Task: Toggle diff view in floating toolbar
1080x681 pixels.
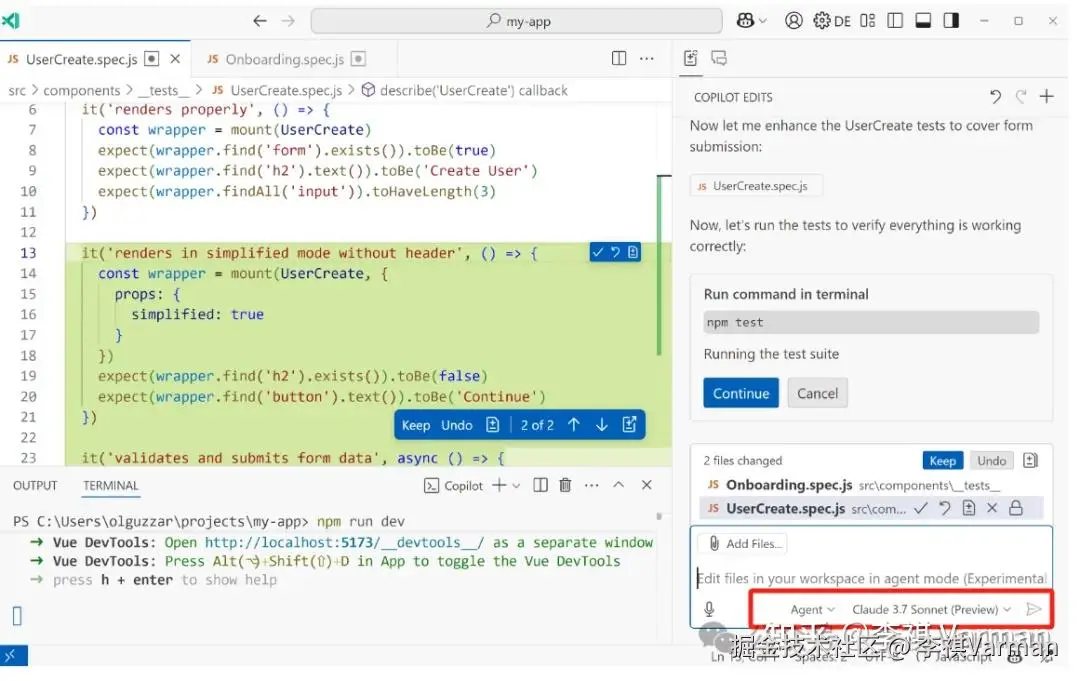Action: tap(492, 425)
